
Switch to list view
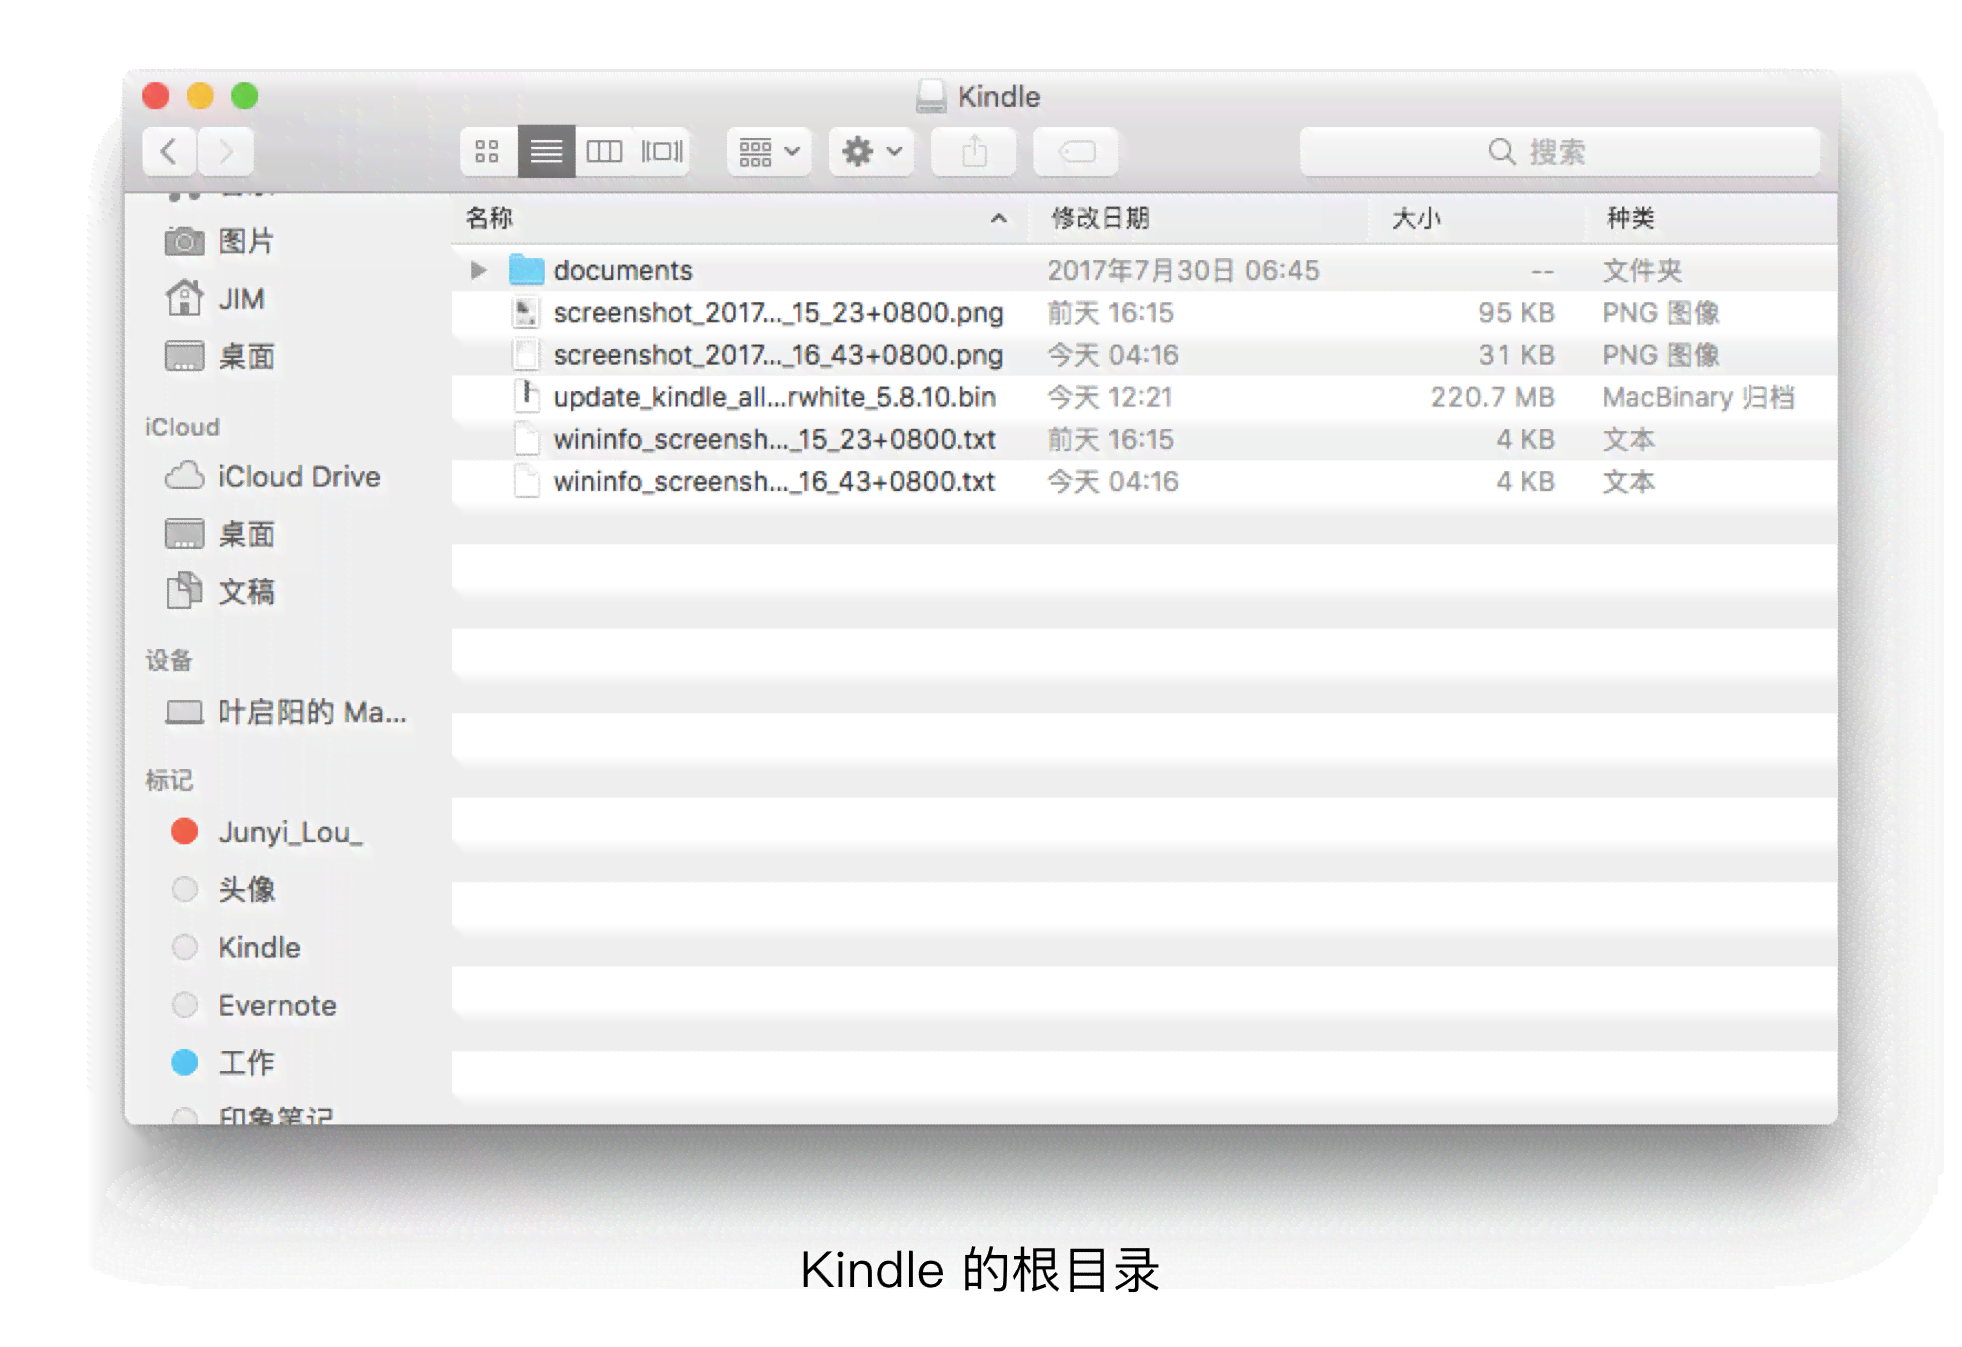pyautogui.click(x=546, y=152)
